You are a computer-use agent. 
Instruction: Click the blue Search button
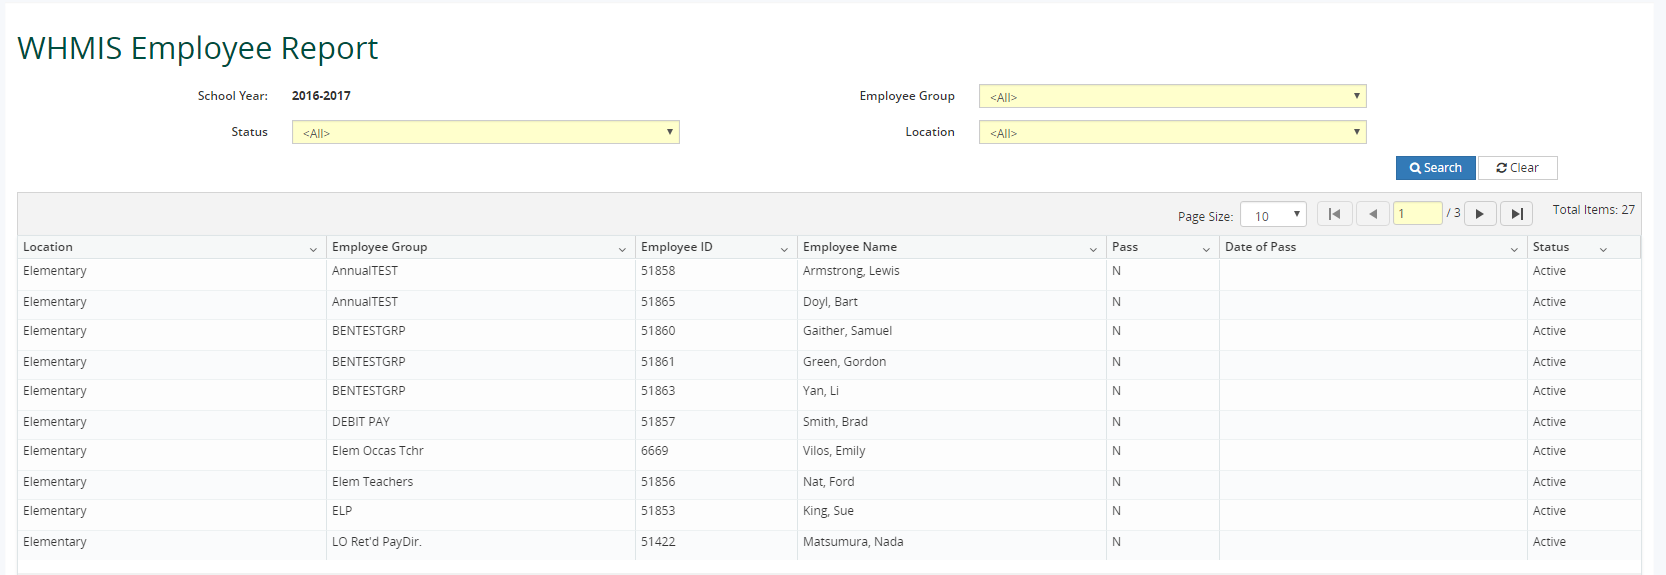point(1435,168)
